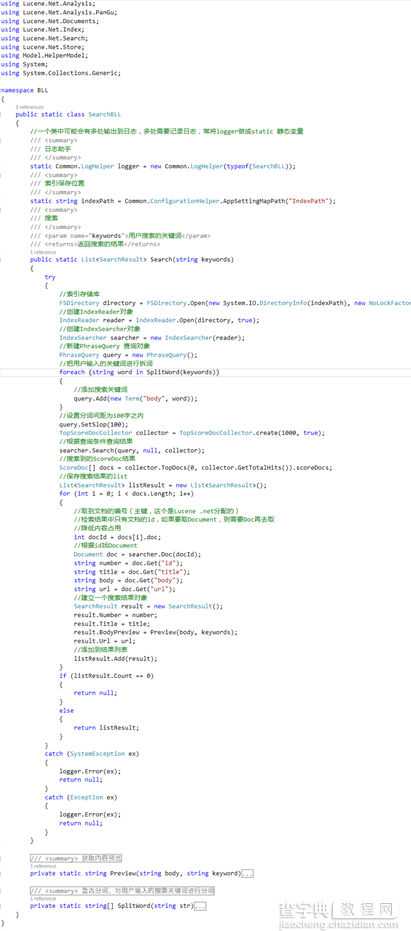This screenshot has width=411, height=931.
Task: Click 'Document doc = searcher.Doc(docId);' line
Action: (138, 554)
